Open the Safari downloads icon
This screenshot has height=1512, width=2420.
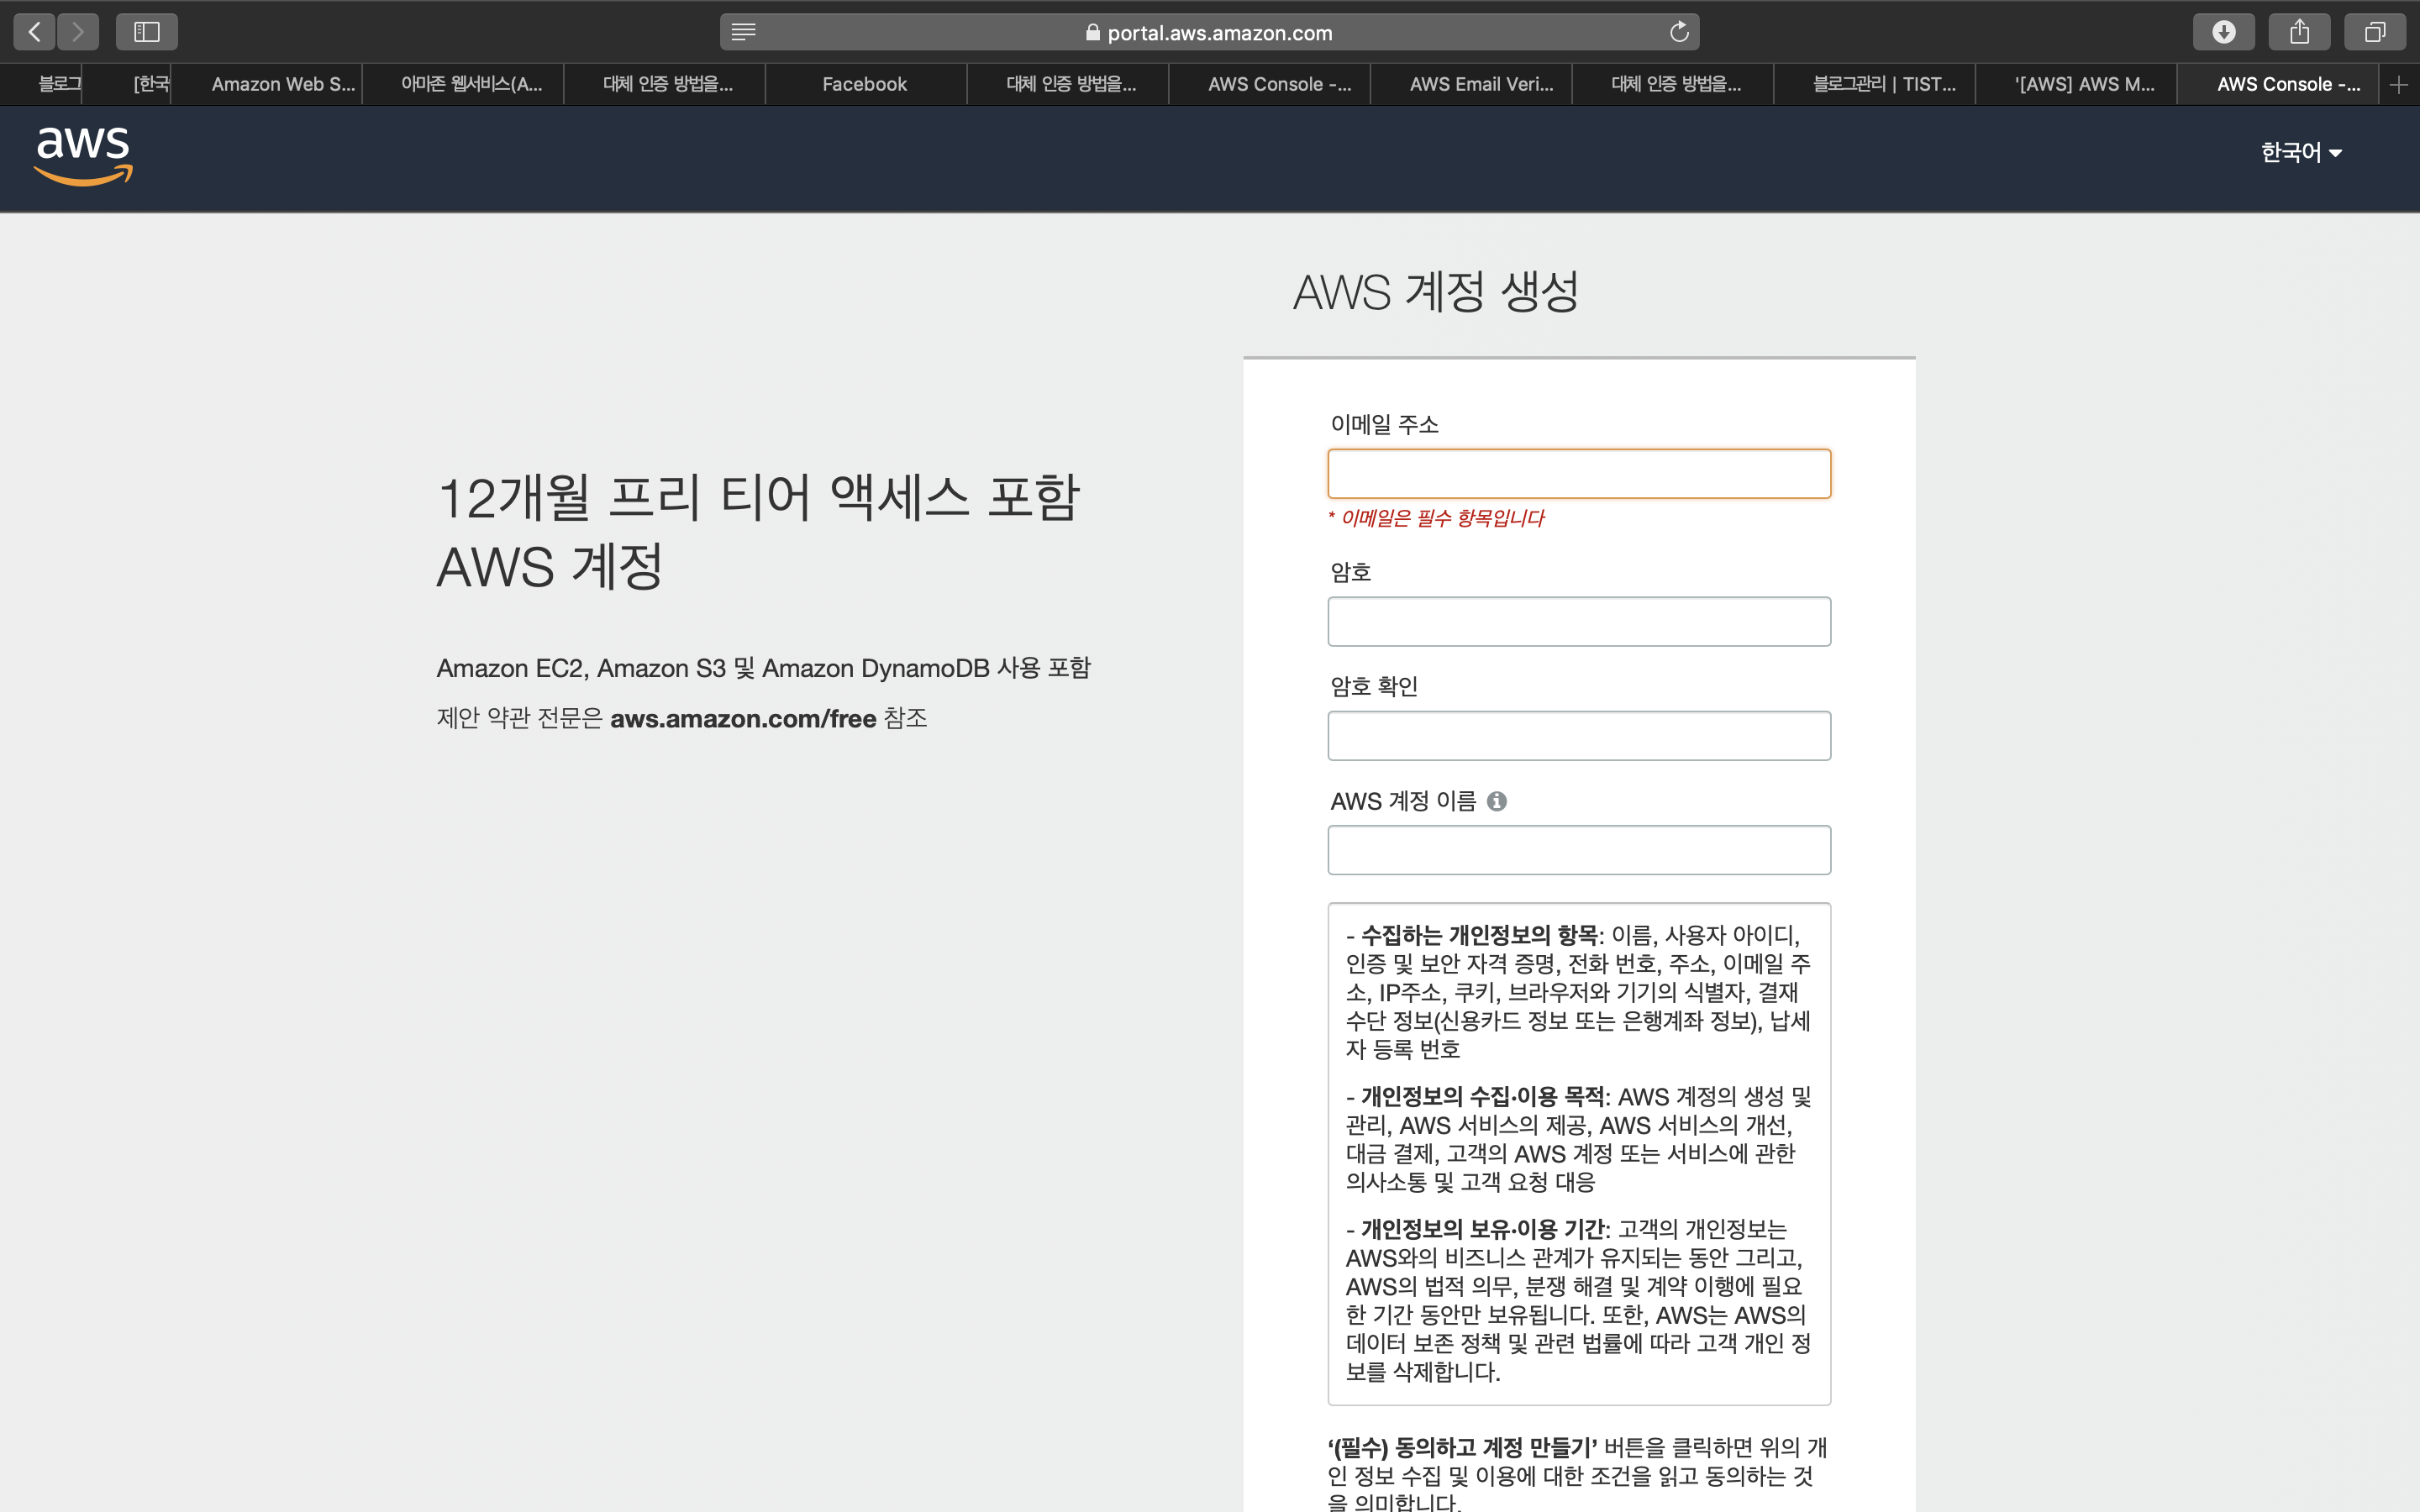[x=2224, y=32]
